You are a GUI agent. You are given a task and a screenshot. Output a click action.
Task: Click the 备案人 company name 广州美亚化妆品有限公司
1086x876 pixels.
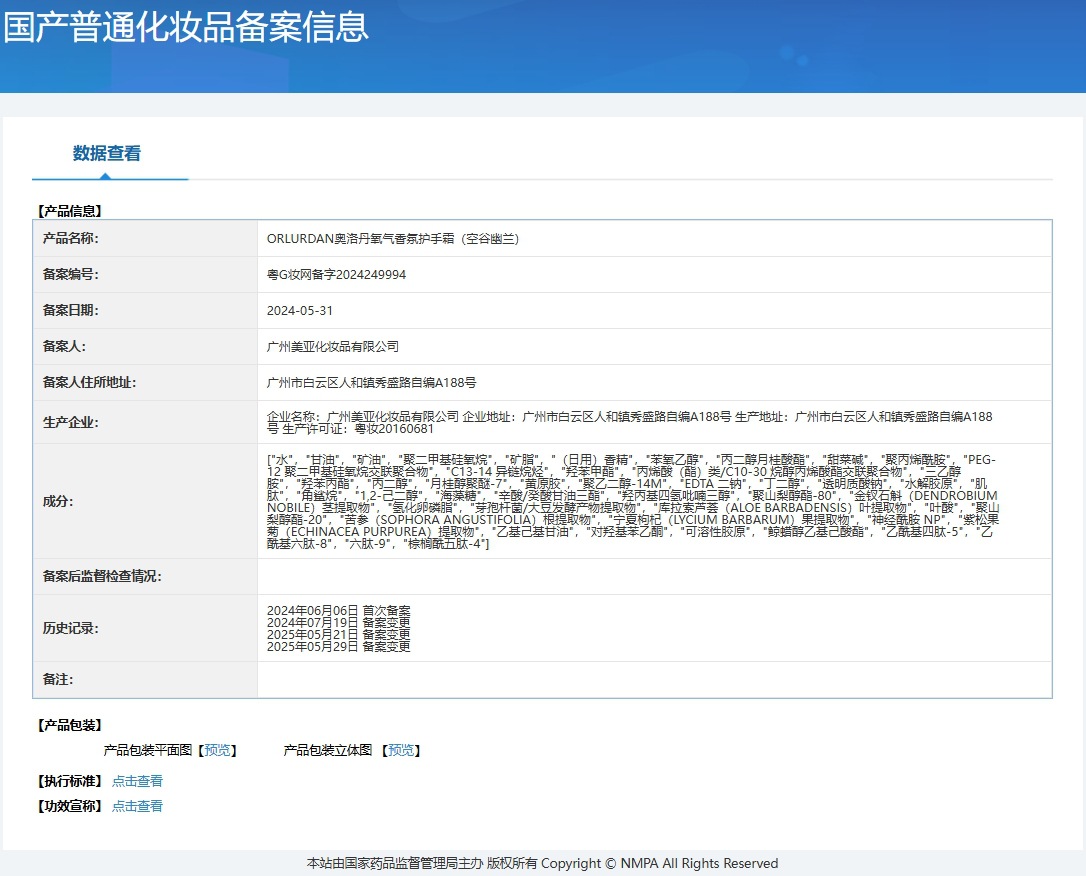pos(333,346)
